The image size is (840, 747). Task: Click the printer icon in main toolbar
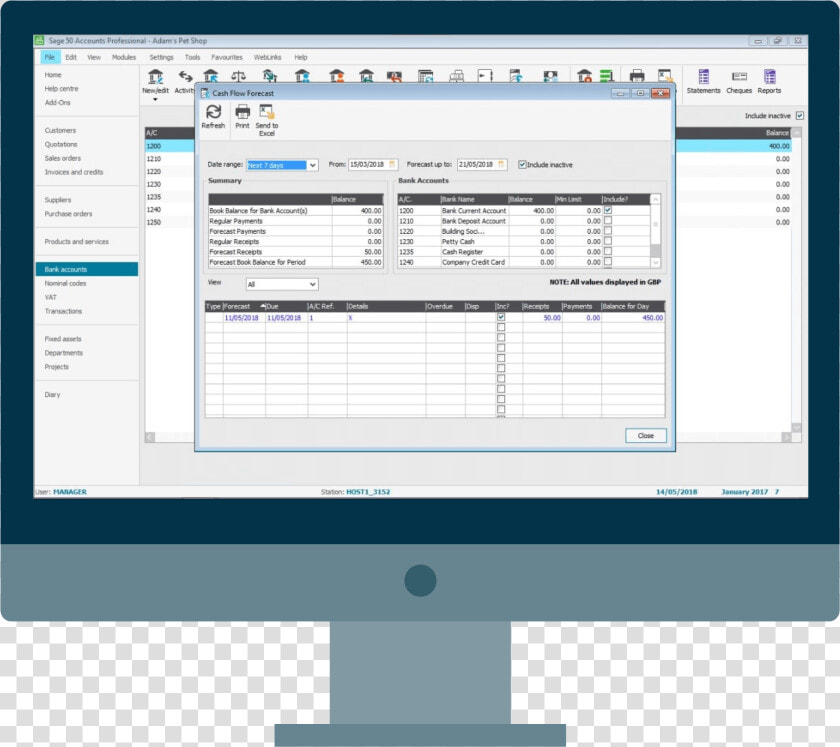[636, 76]
